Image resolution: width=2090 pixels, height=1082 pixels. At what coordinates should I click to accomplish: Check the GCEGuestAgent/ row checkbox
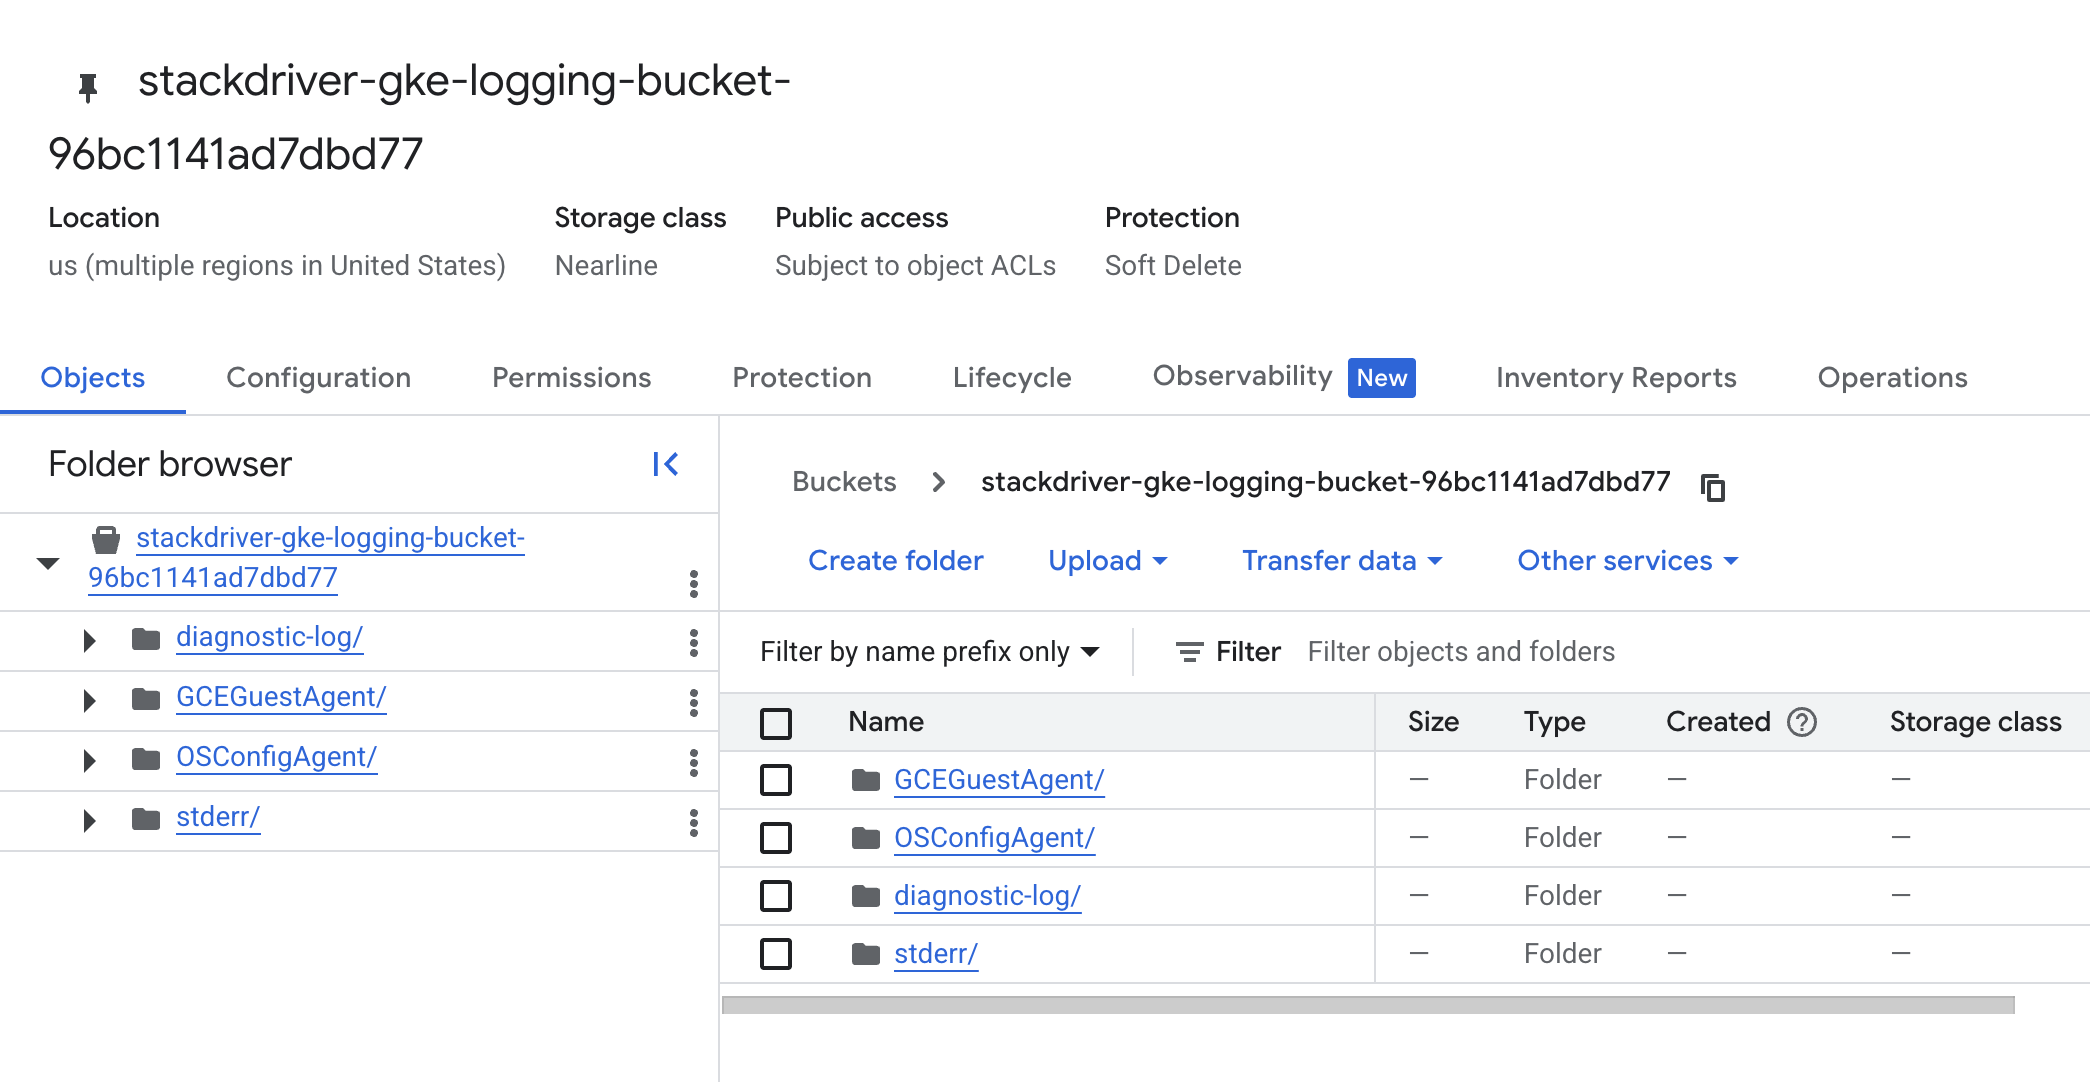coord(776,780)
